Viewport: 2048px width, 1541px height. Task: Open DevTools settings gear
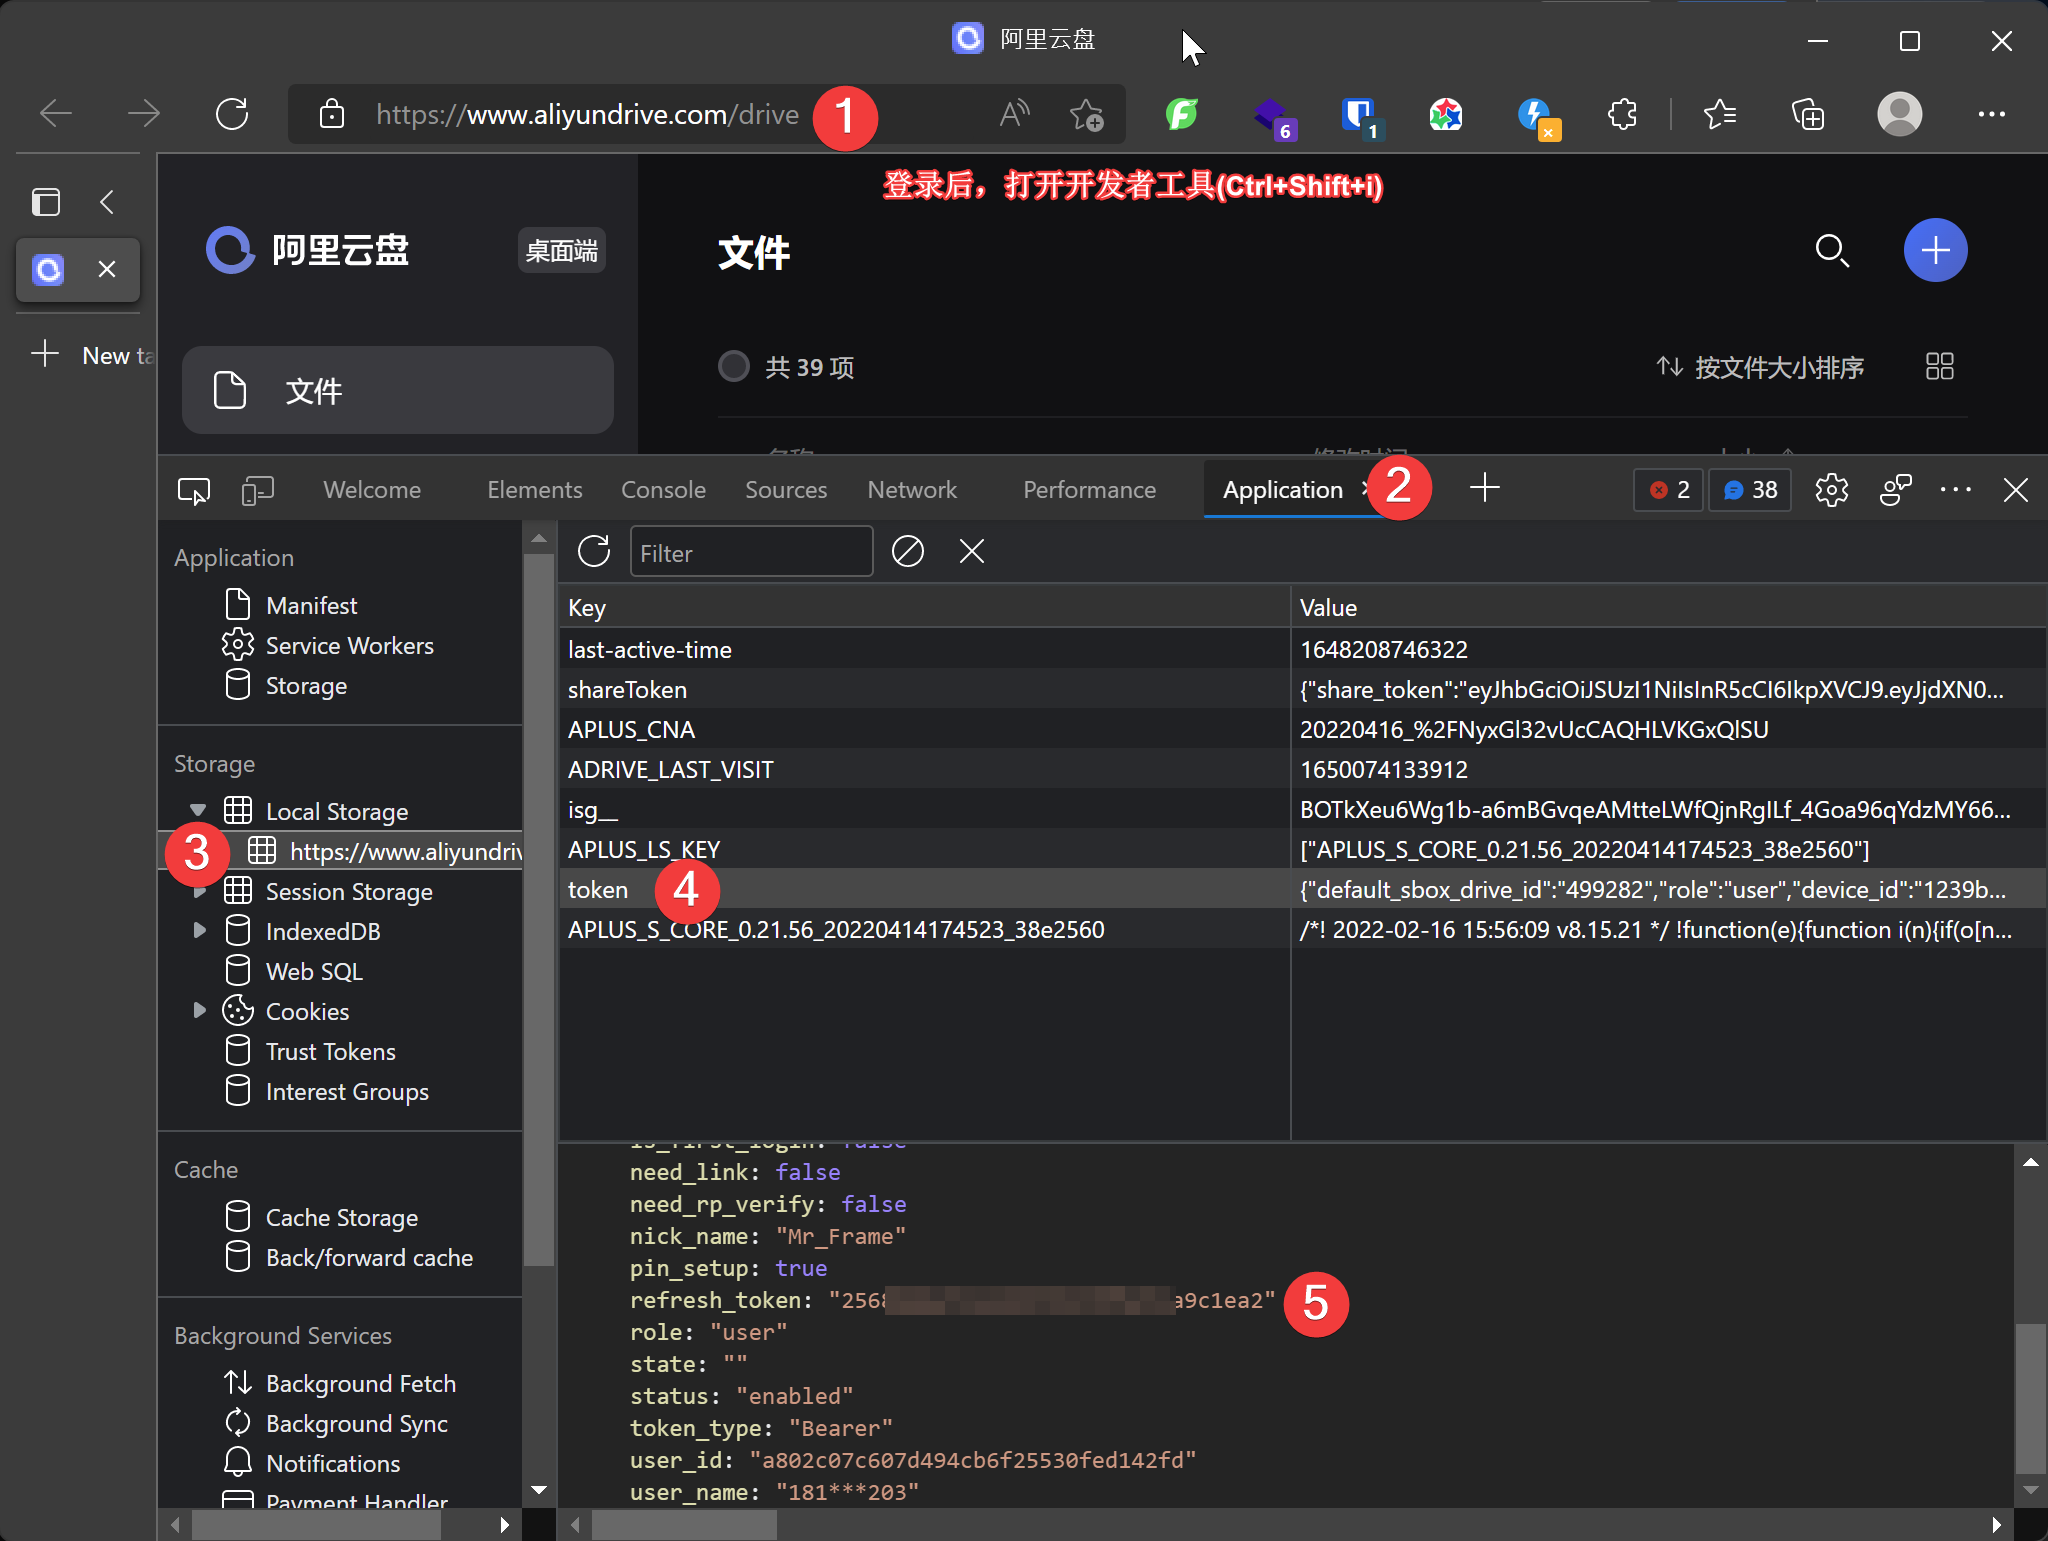[1831, 490]
